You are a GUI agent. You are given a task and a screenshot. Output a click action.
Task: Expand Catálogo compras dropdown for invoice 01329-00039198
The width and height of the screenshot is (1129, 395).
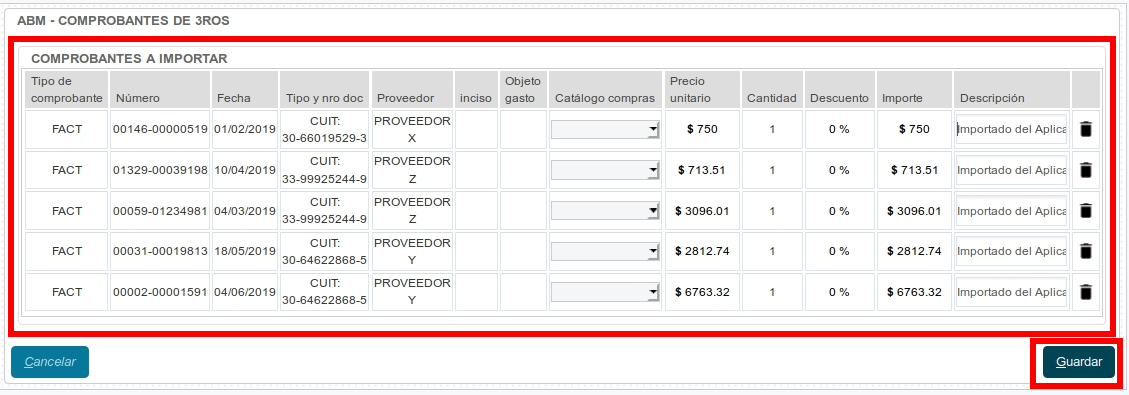click(605, 171)
